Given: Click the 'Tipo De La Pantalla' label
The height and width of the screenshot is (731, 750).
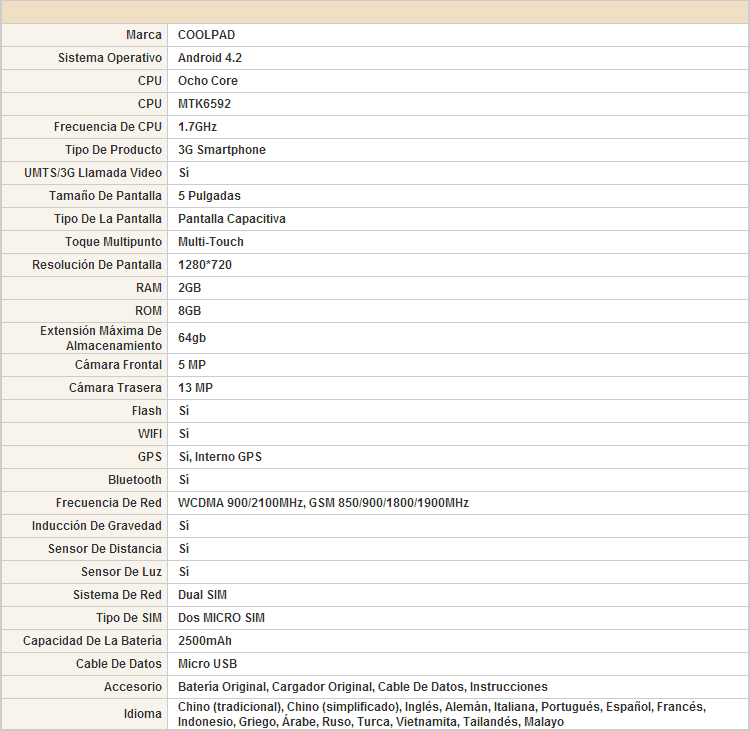Looking at the screenshot, I should click(x=108, y=219).
